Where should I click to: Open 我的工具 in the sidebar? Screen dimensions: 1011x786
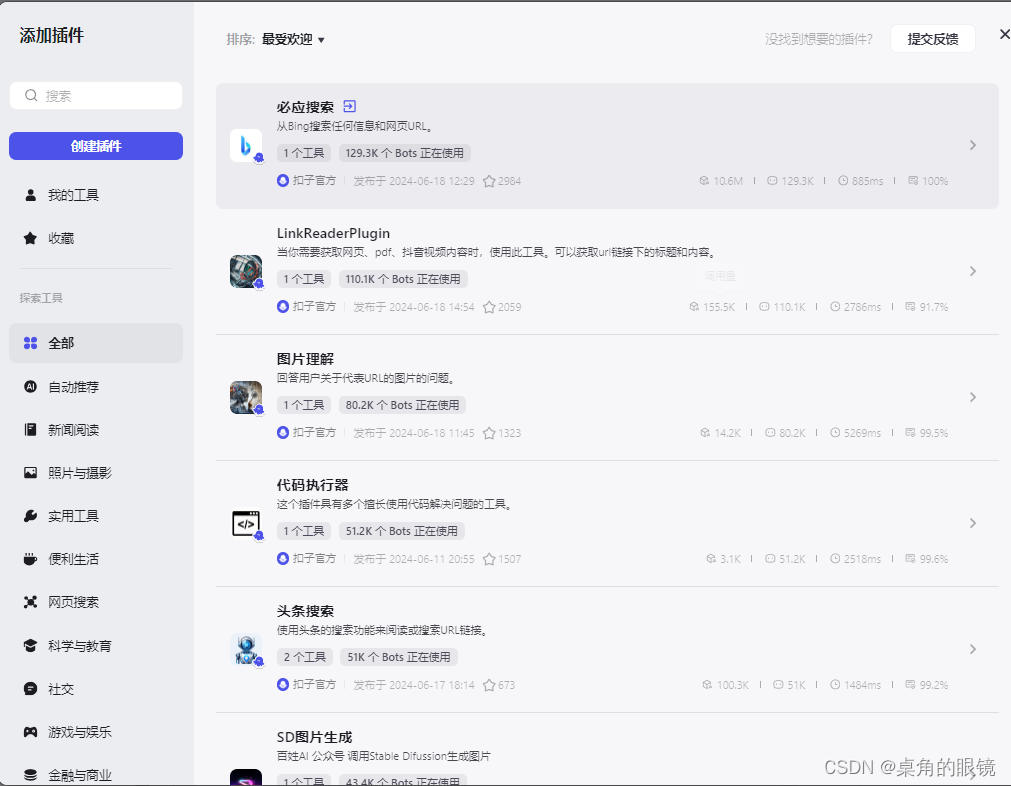[65, 195]
